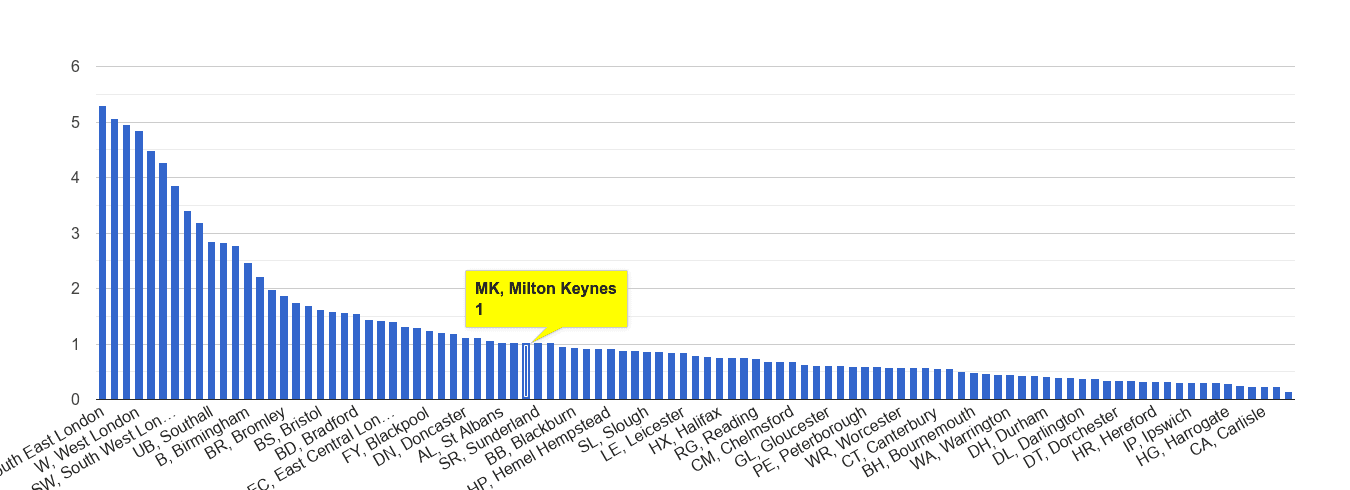Image resolution: width=1350 pixels, height=490 pixels.
Task: Click the BD, Bradford axis label
Action: click(319, 433)
